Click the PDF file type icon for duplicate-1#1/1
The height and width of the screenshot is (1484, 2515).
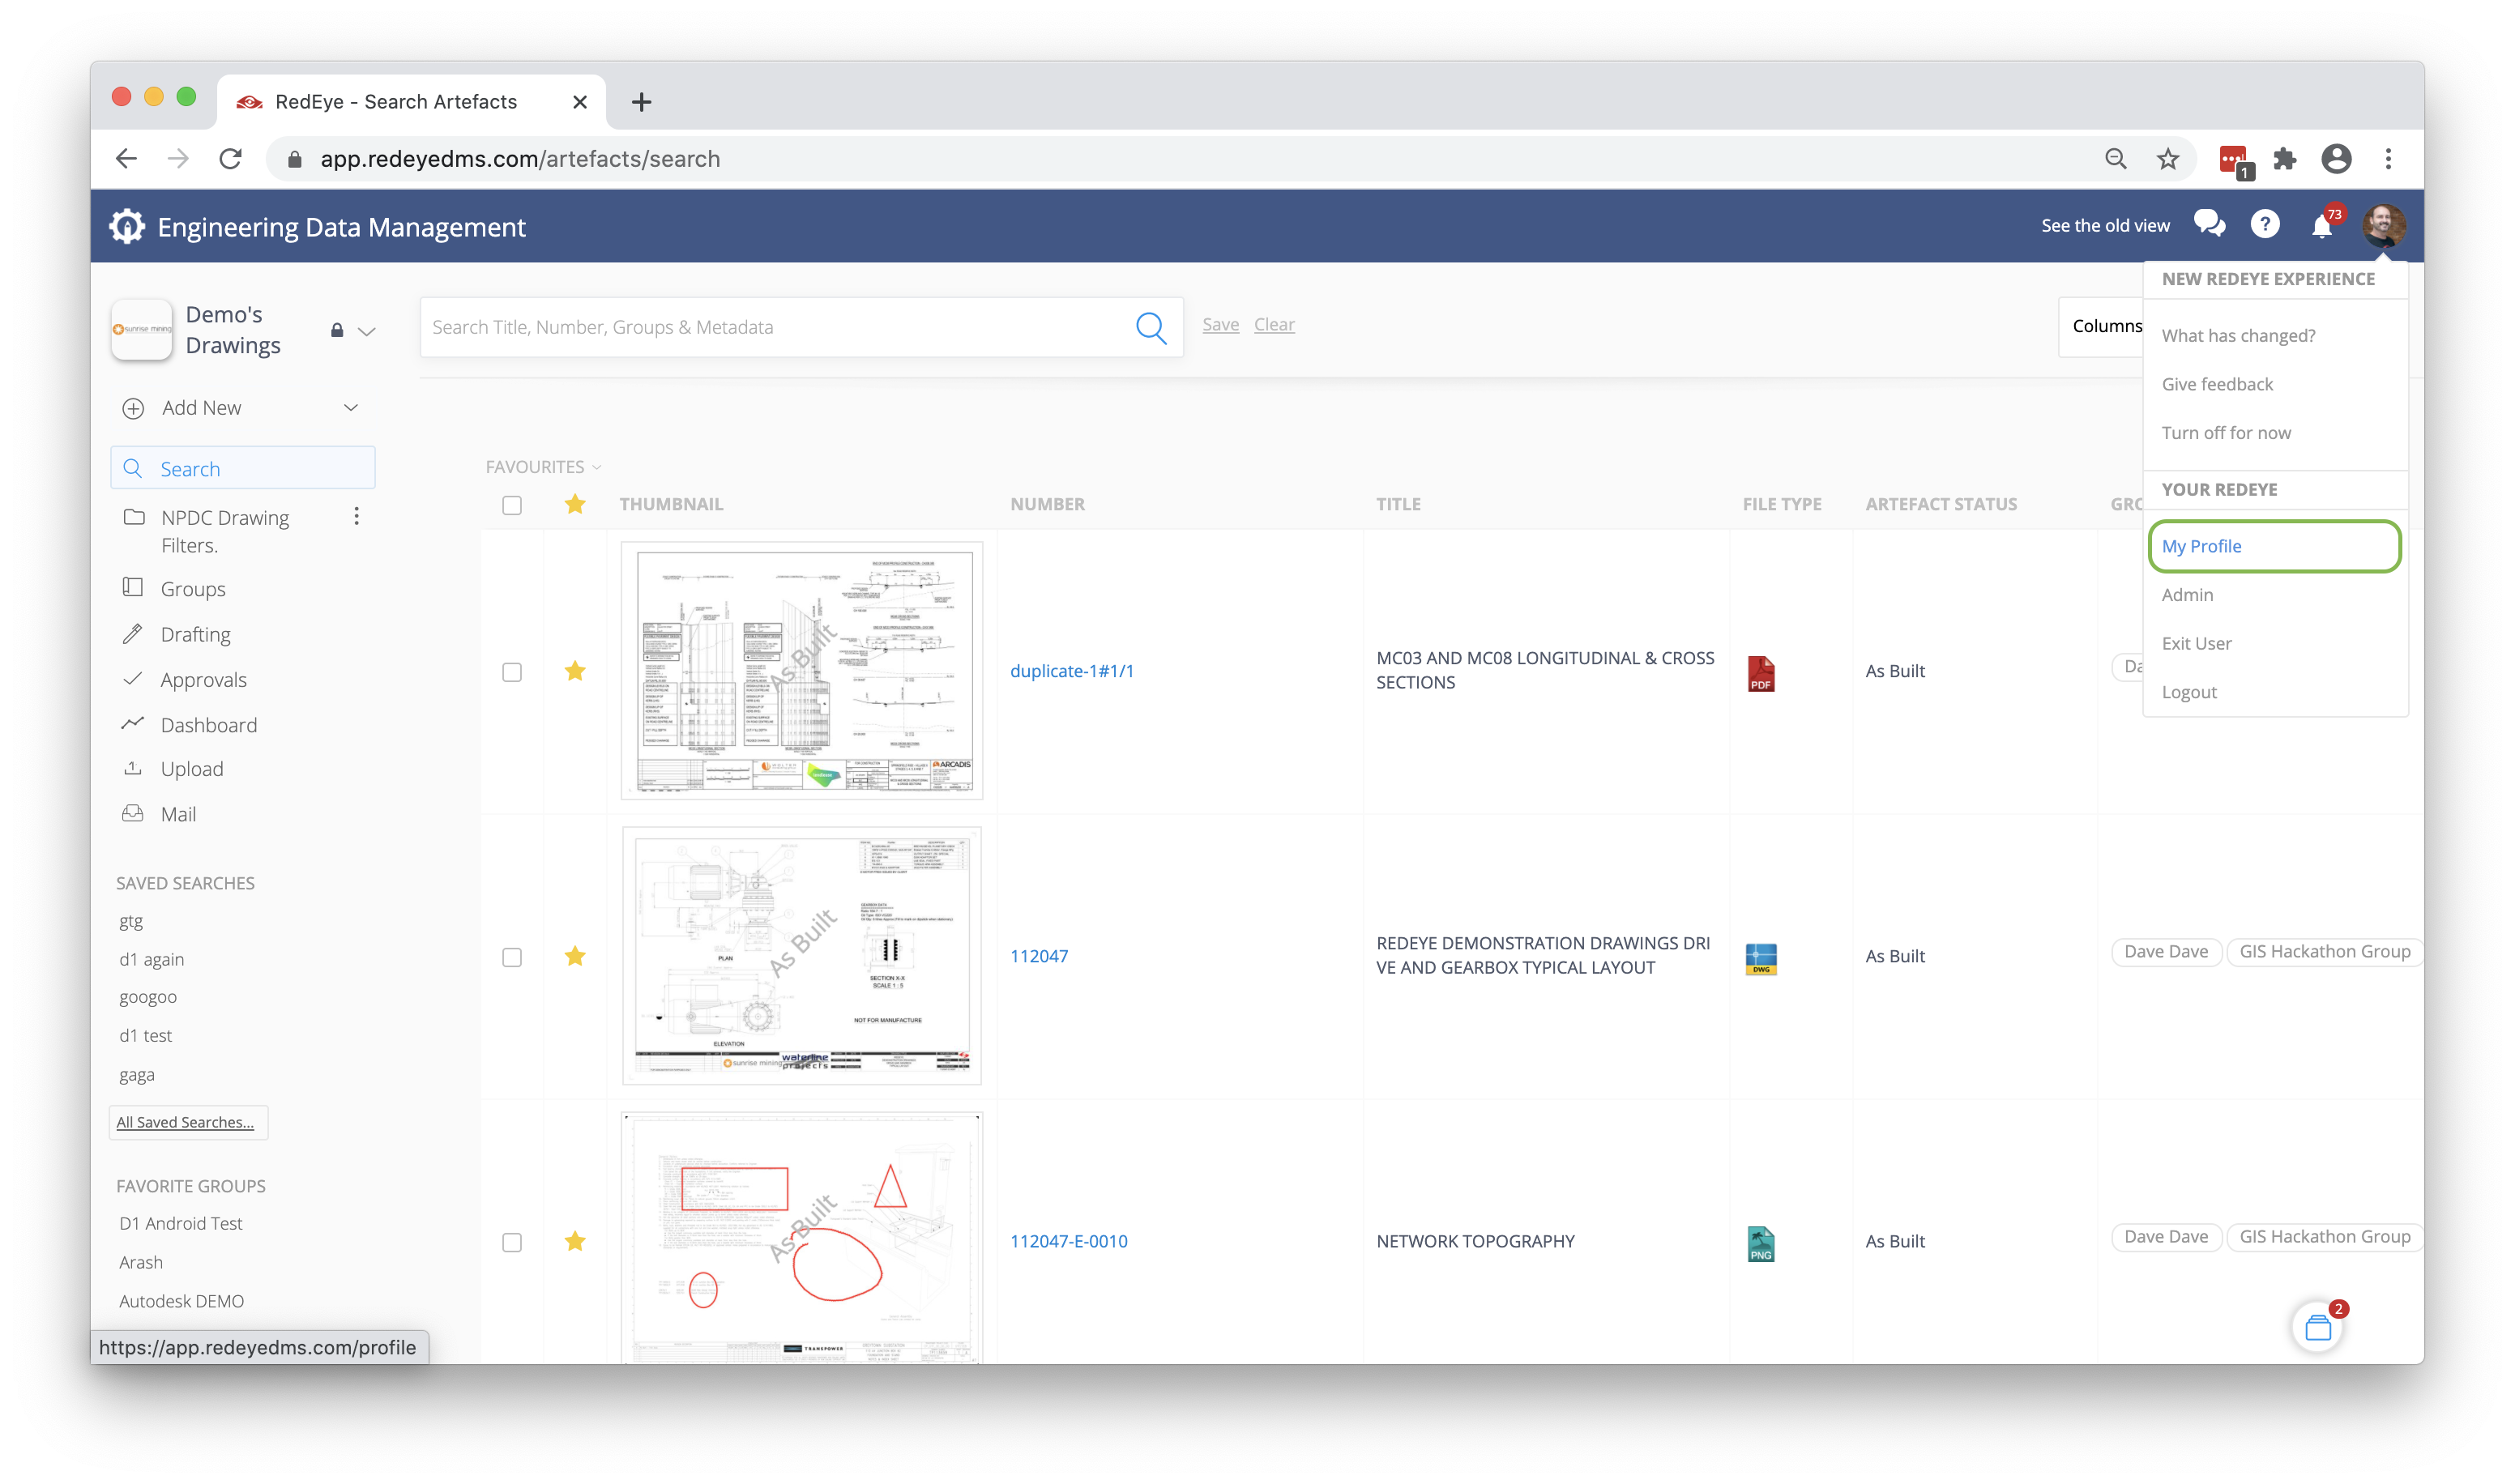1761,673
